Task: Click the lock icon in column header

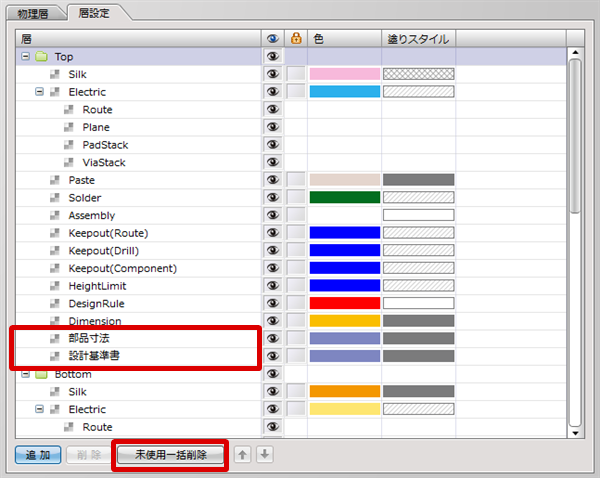Action: pyautogui.click(x=295, y=38)
